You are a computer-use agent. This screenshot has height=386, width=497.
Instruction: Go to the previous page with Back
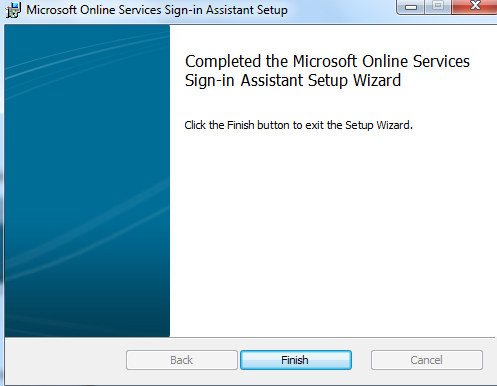[182, 360]
